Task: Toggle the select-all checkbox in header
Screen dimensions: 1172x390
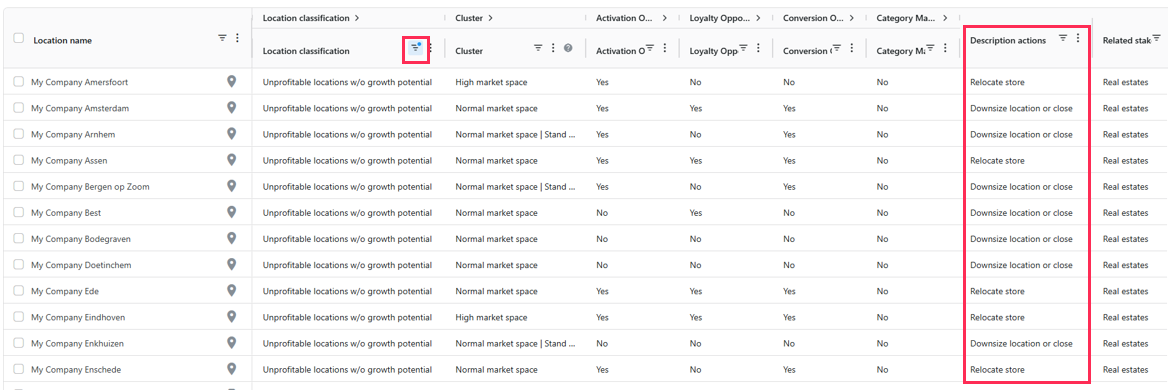Action: coord(19,38)
